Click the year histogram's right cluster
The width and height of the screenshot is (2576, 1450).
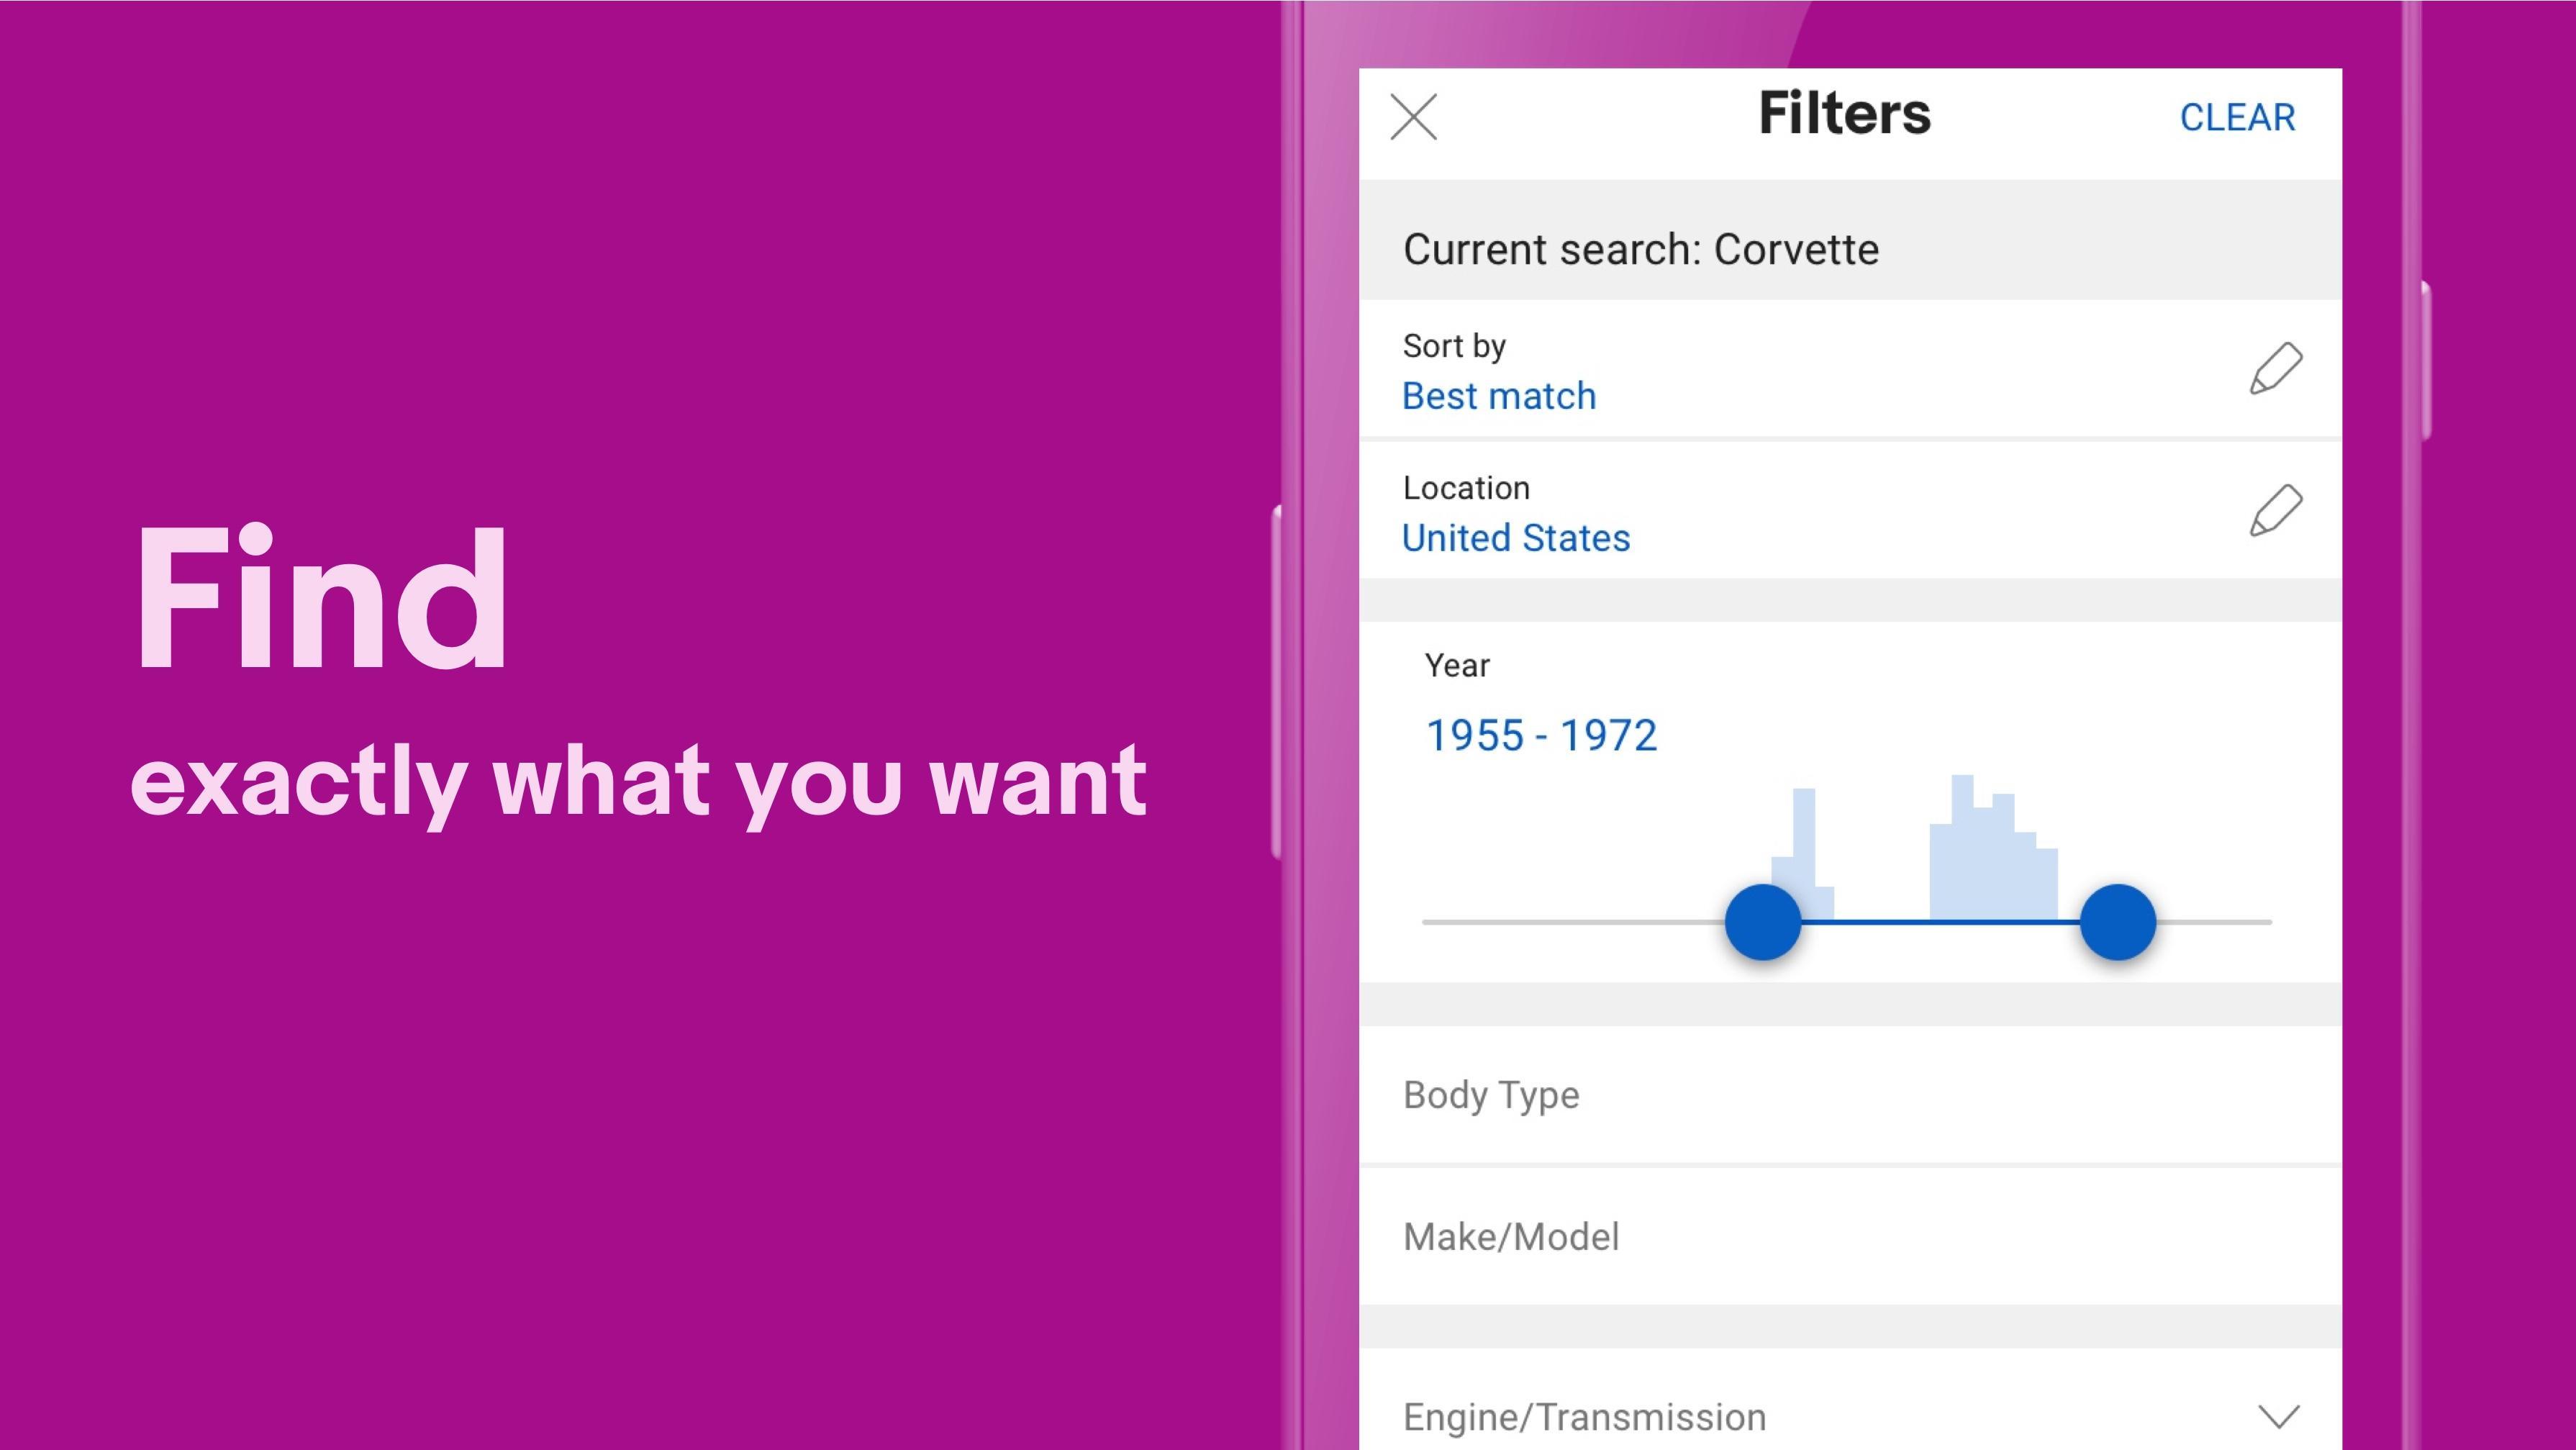[1993, 847]
